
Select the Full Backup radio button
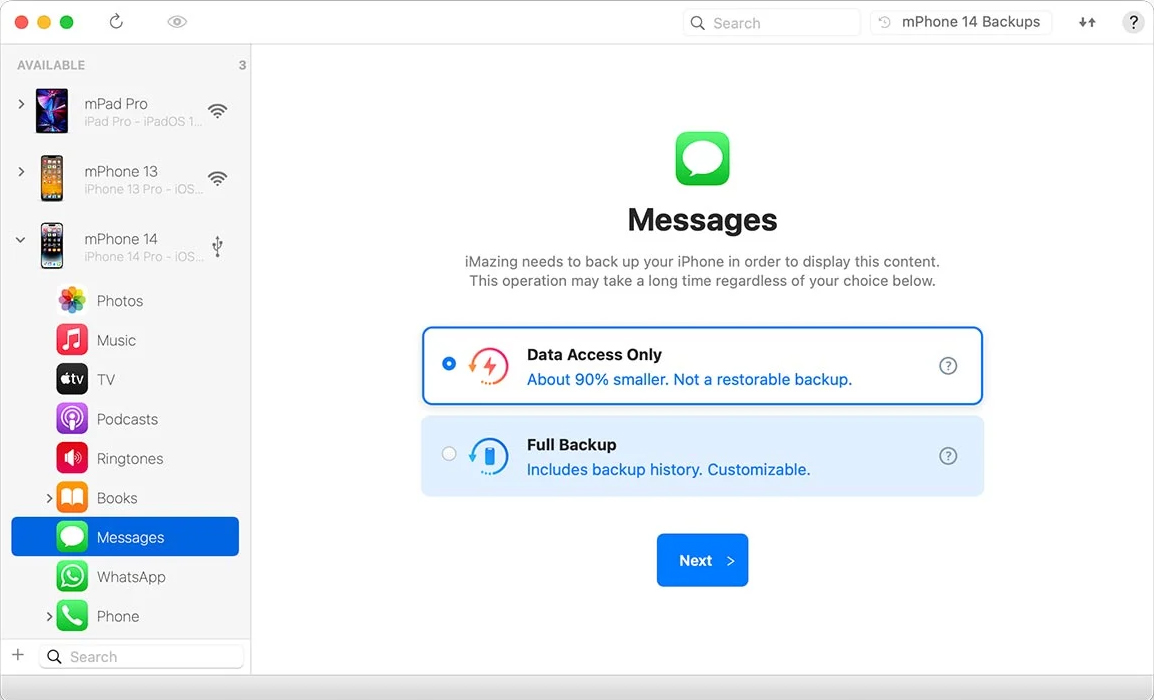pyautogui.click(x=449, y=454)
